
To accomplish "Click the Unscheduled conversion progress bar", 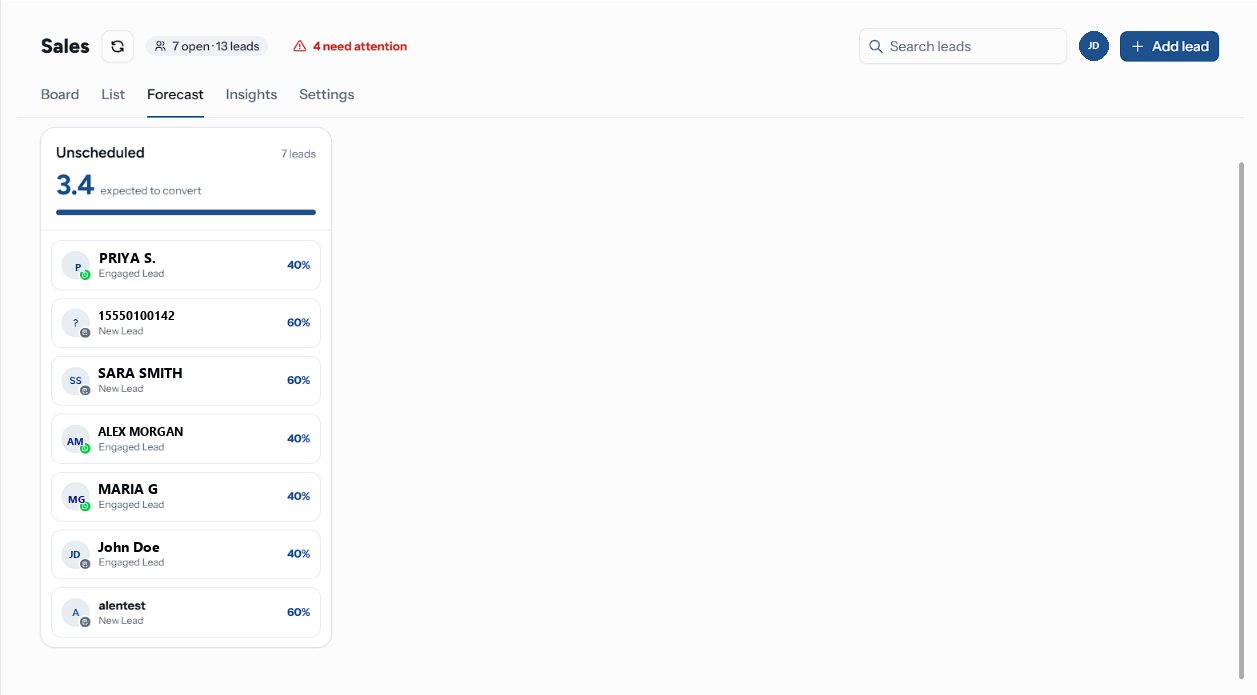I will click(186, 212).
